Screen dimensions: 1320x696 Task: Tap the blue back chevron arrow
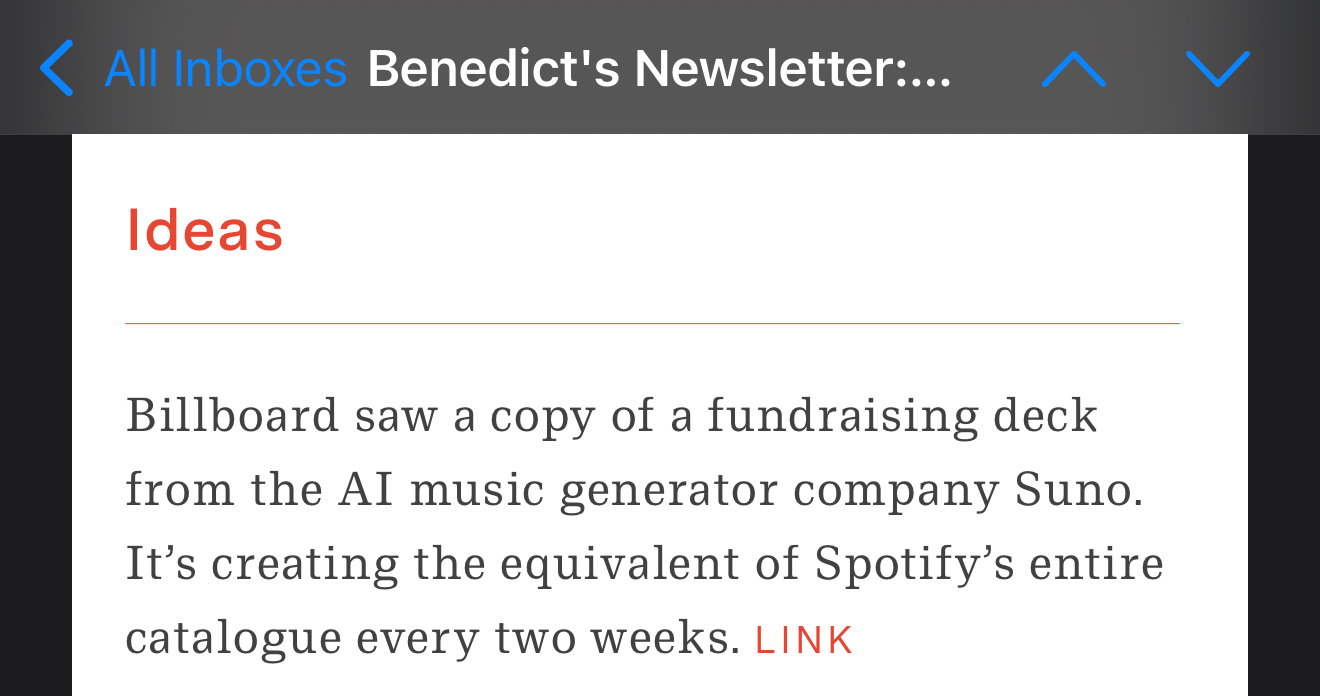[57, 69]
